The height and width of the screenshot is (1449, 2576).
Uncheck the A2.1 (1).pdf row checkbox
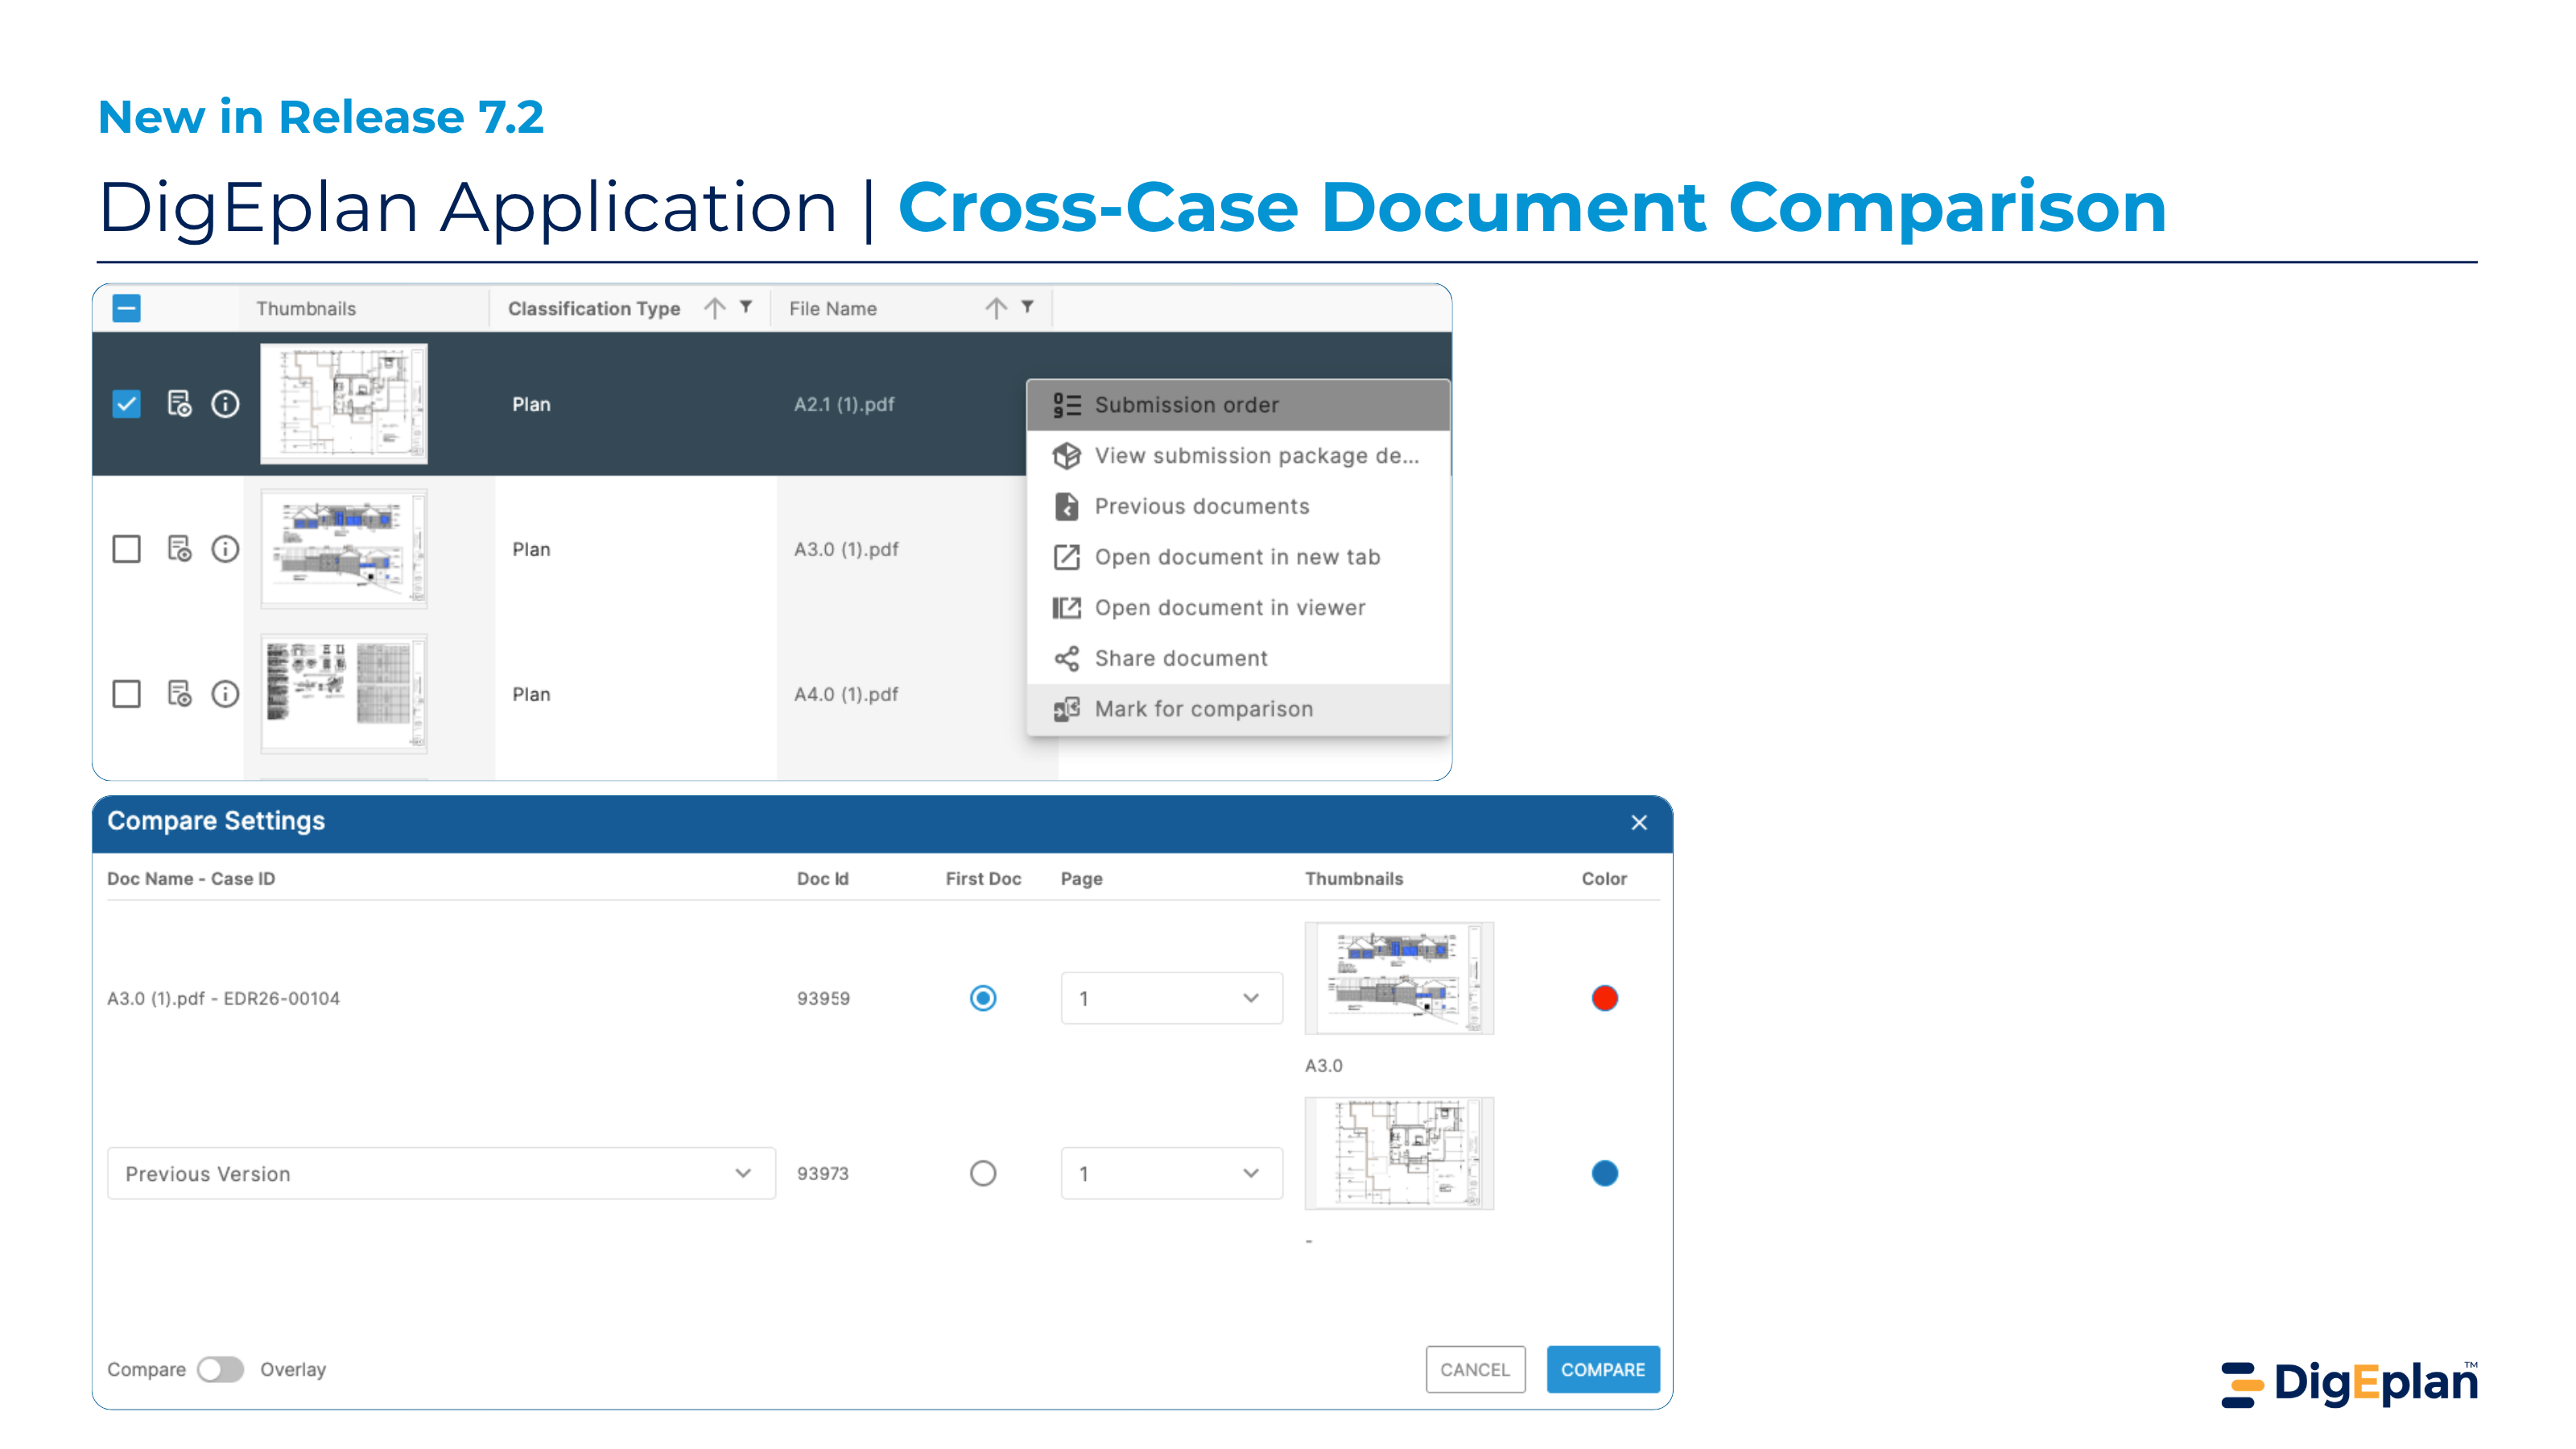click(126, 404)
